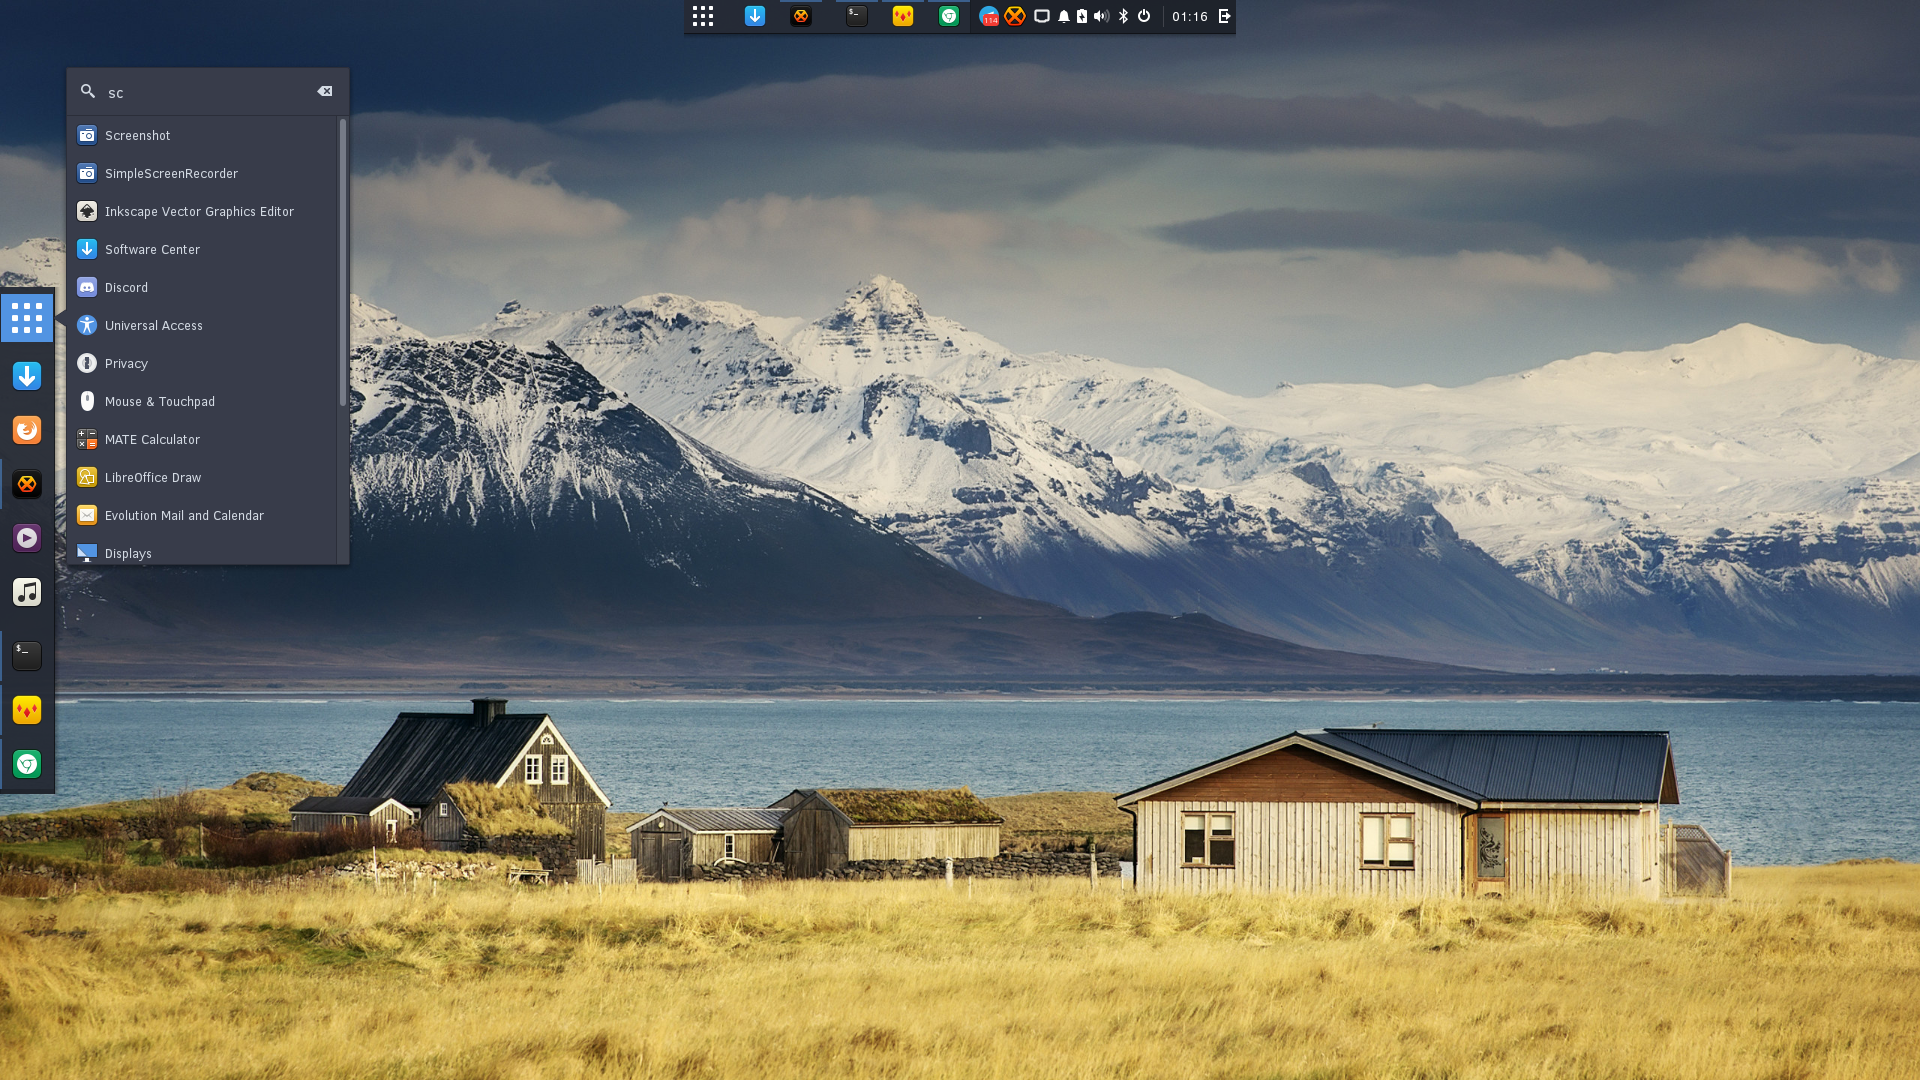Switch to orange X app in top panel
The image size is (1920, 1080).
coord(801,16)
